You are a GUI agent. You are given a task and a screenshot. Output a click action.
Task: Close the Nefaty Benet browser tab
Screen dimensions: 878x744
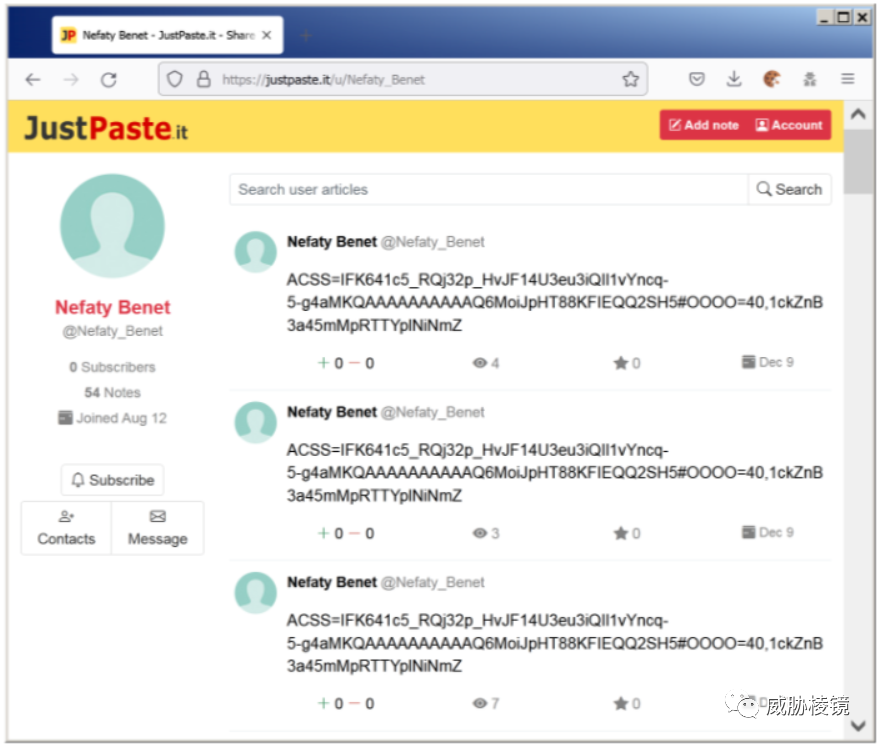tap(267, 35)
